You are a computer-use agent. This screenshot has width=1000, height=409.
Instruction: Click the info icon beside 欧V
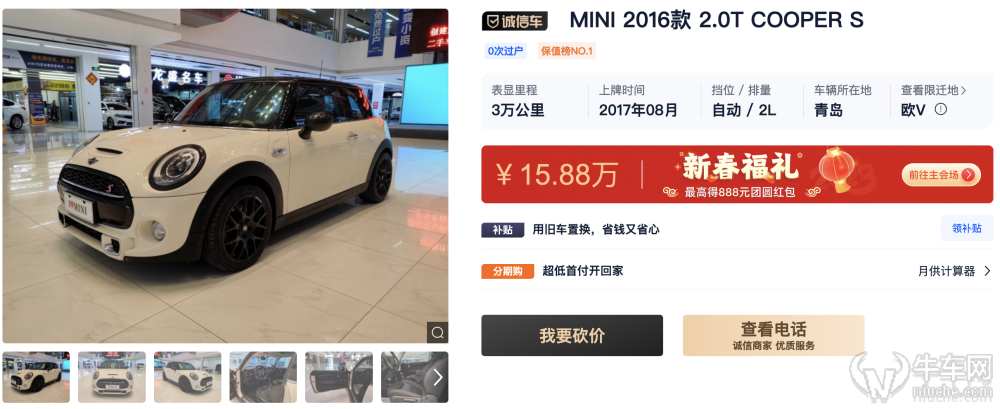click(x=941, y=109)
